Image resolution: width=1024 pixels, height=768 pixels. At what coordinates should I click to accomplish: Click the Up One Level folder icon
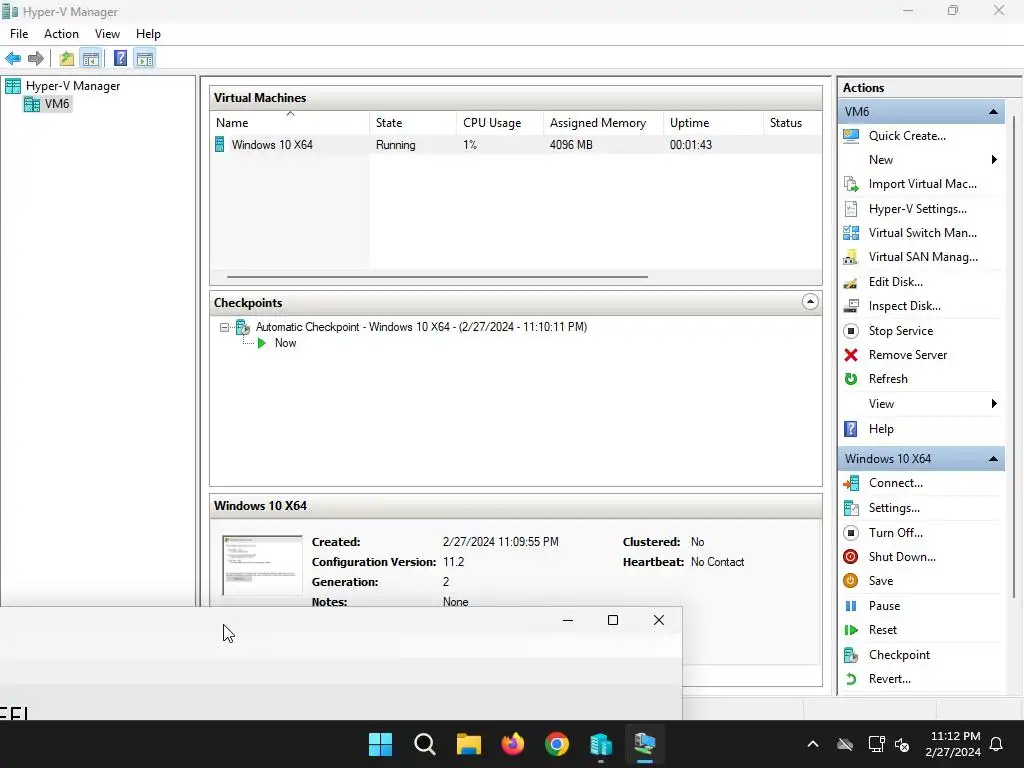[x=67, y=59]
